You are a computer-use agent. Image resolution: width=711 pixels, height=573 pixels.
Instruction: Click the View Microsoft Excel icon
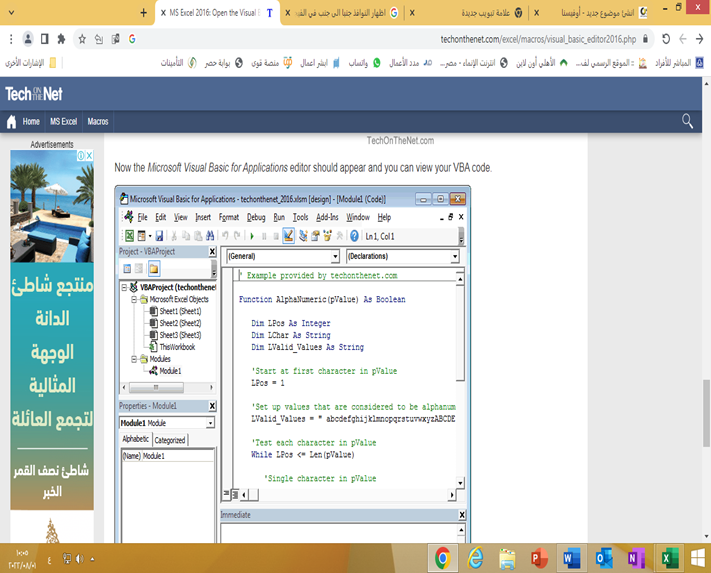(x=129, y=236)
